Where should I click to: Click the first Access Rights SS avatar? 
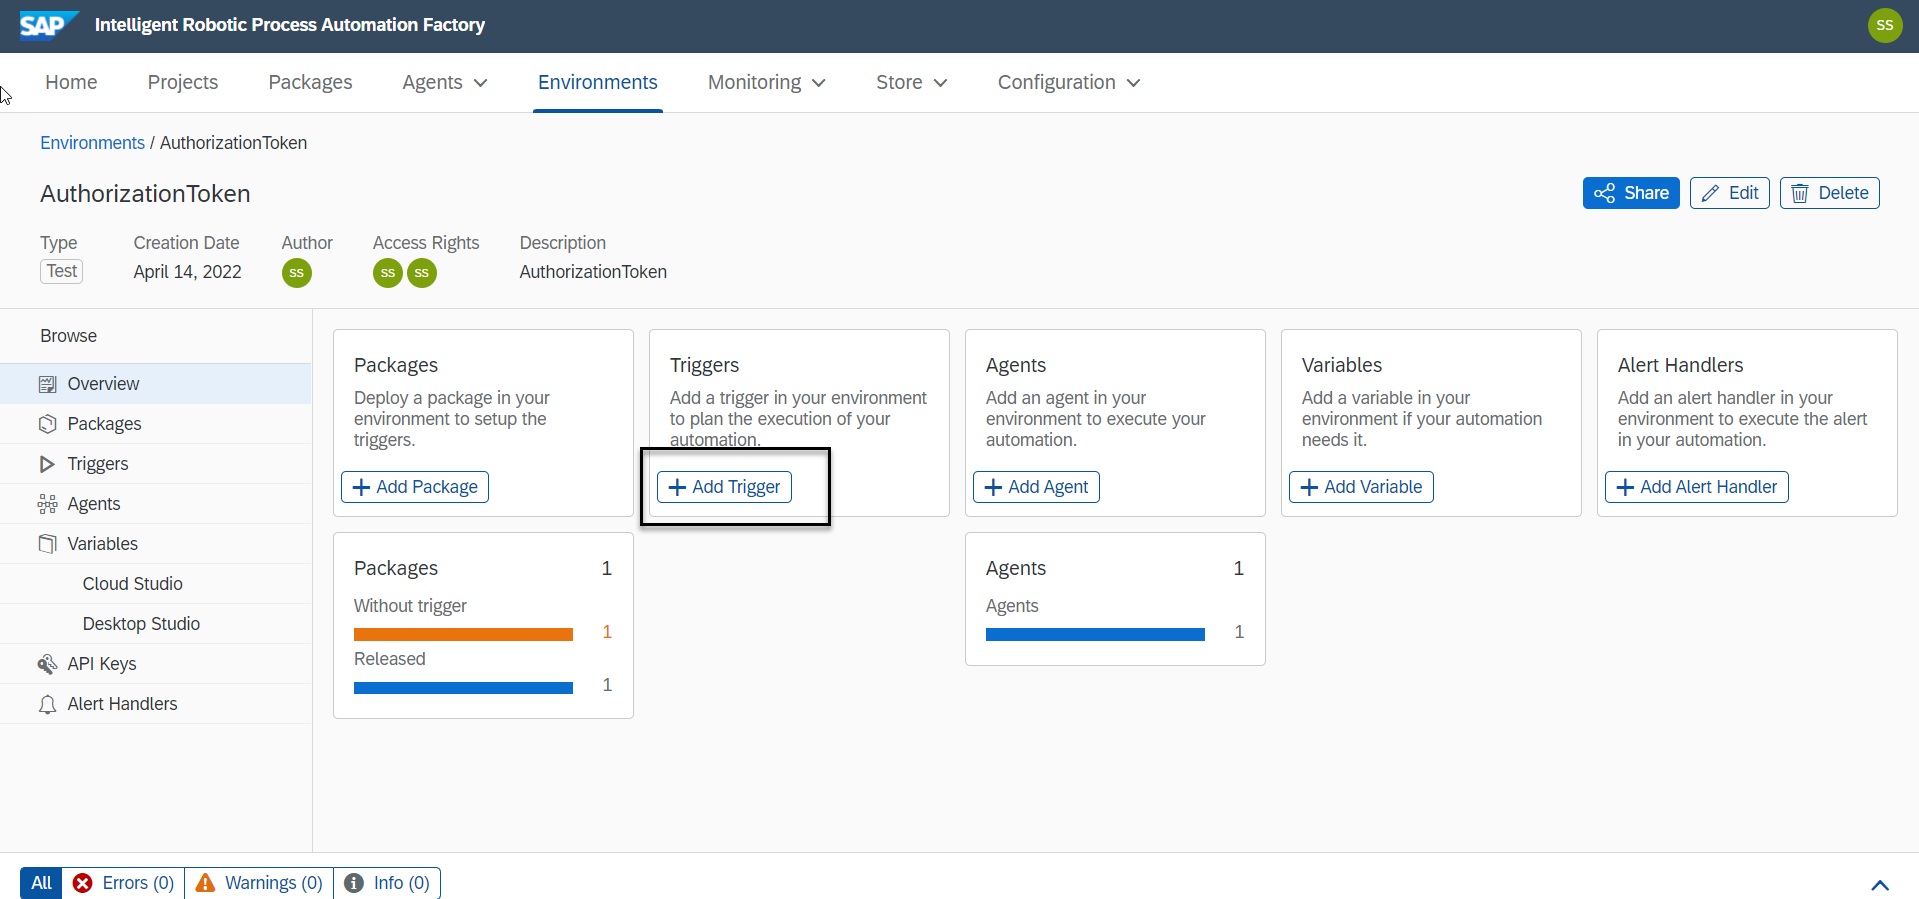(388, 273)
